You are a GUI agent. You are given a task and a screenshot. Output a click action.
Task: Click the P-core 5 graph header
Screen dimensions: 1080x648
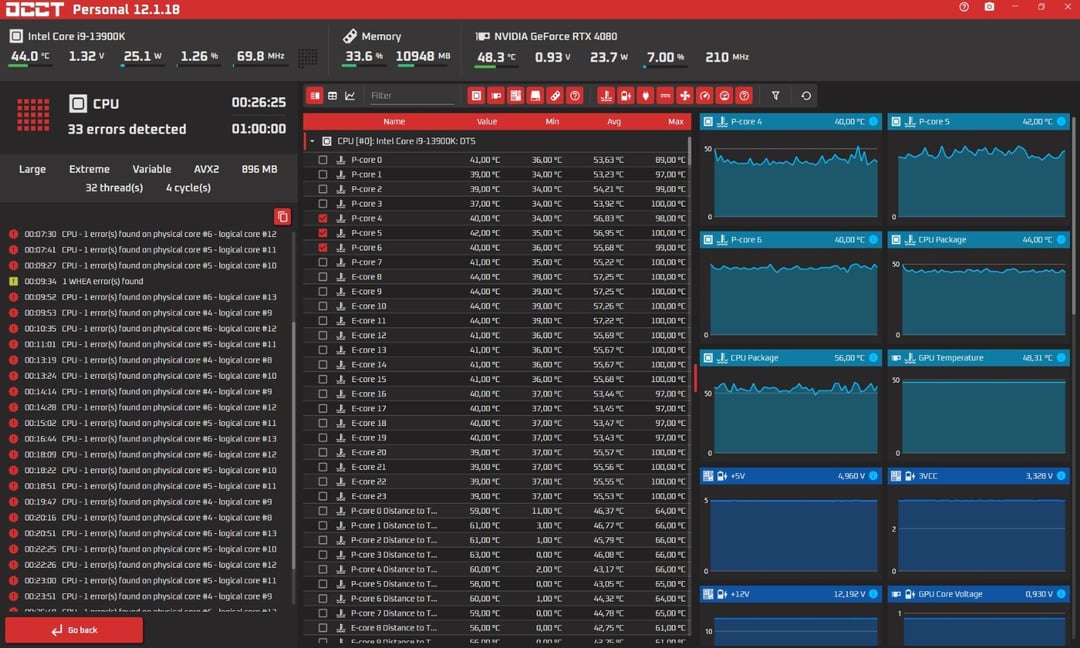coord(979,121)
